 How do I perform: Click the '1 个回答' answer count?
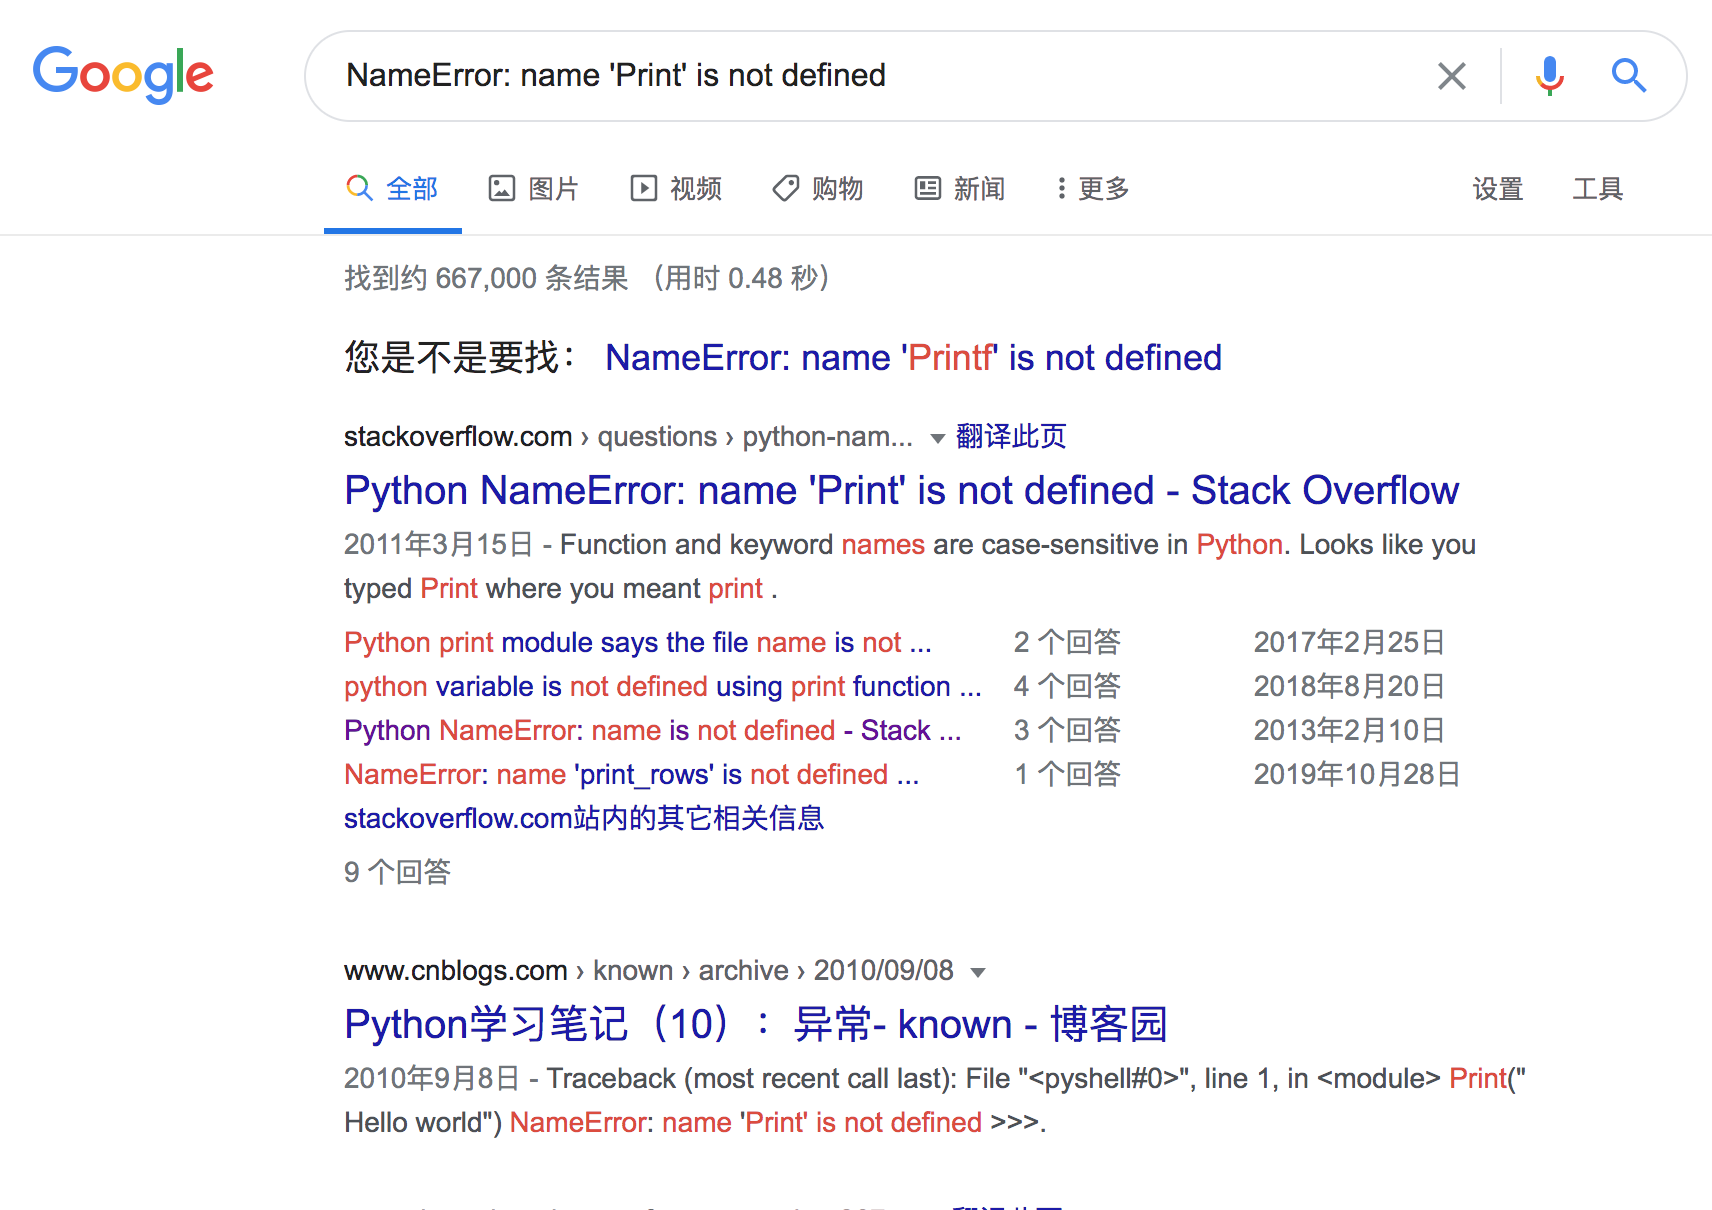(x=1067, y=774)
